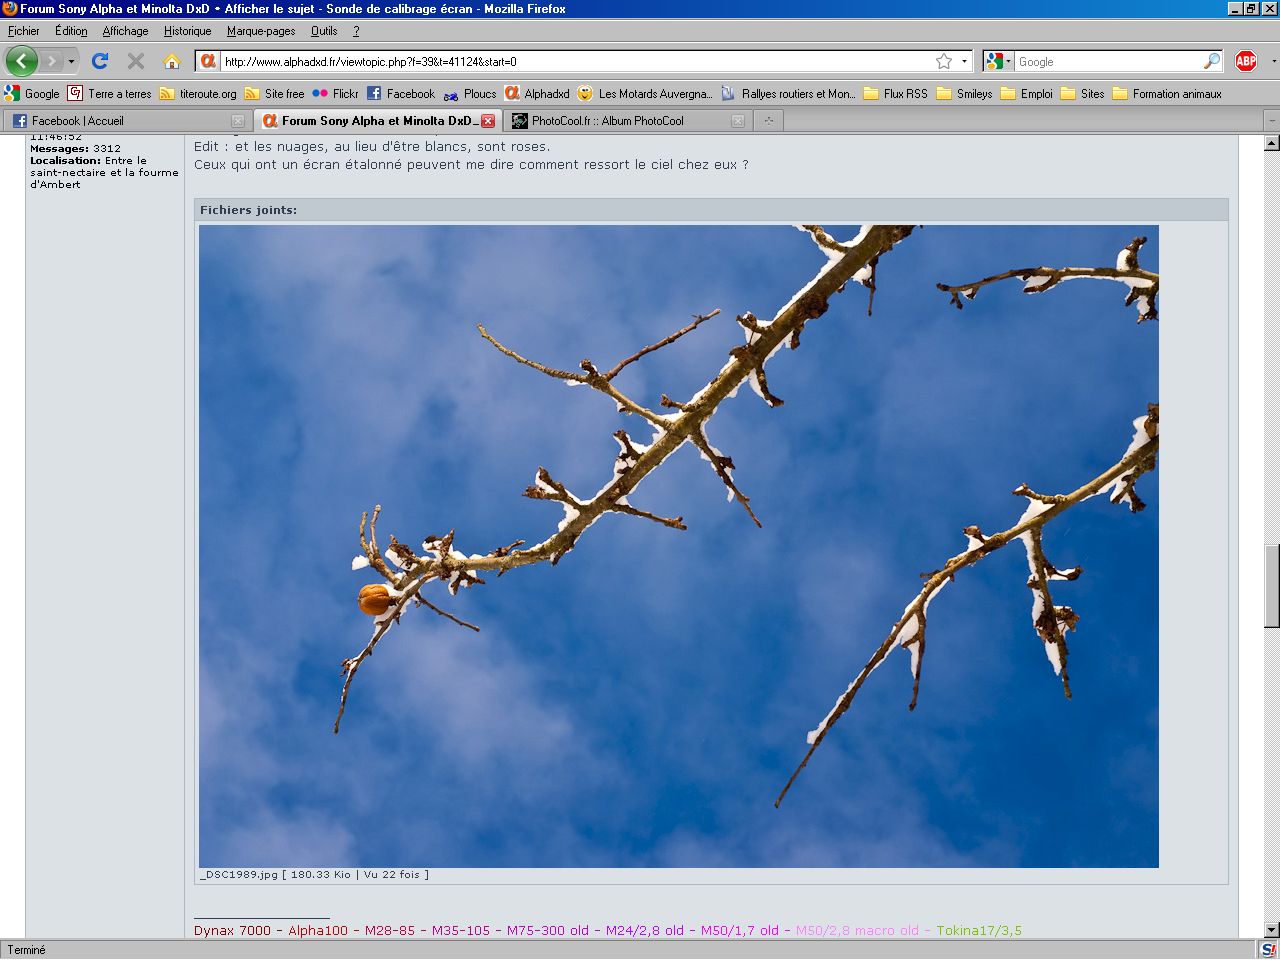Click the attached snowy branch photo
The image size is (1280, 960).
pos(679,546)
